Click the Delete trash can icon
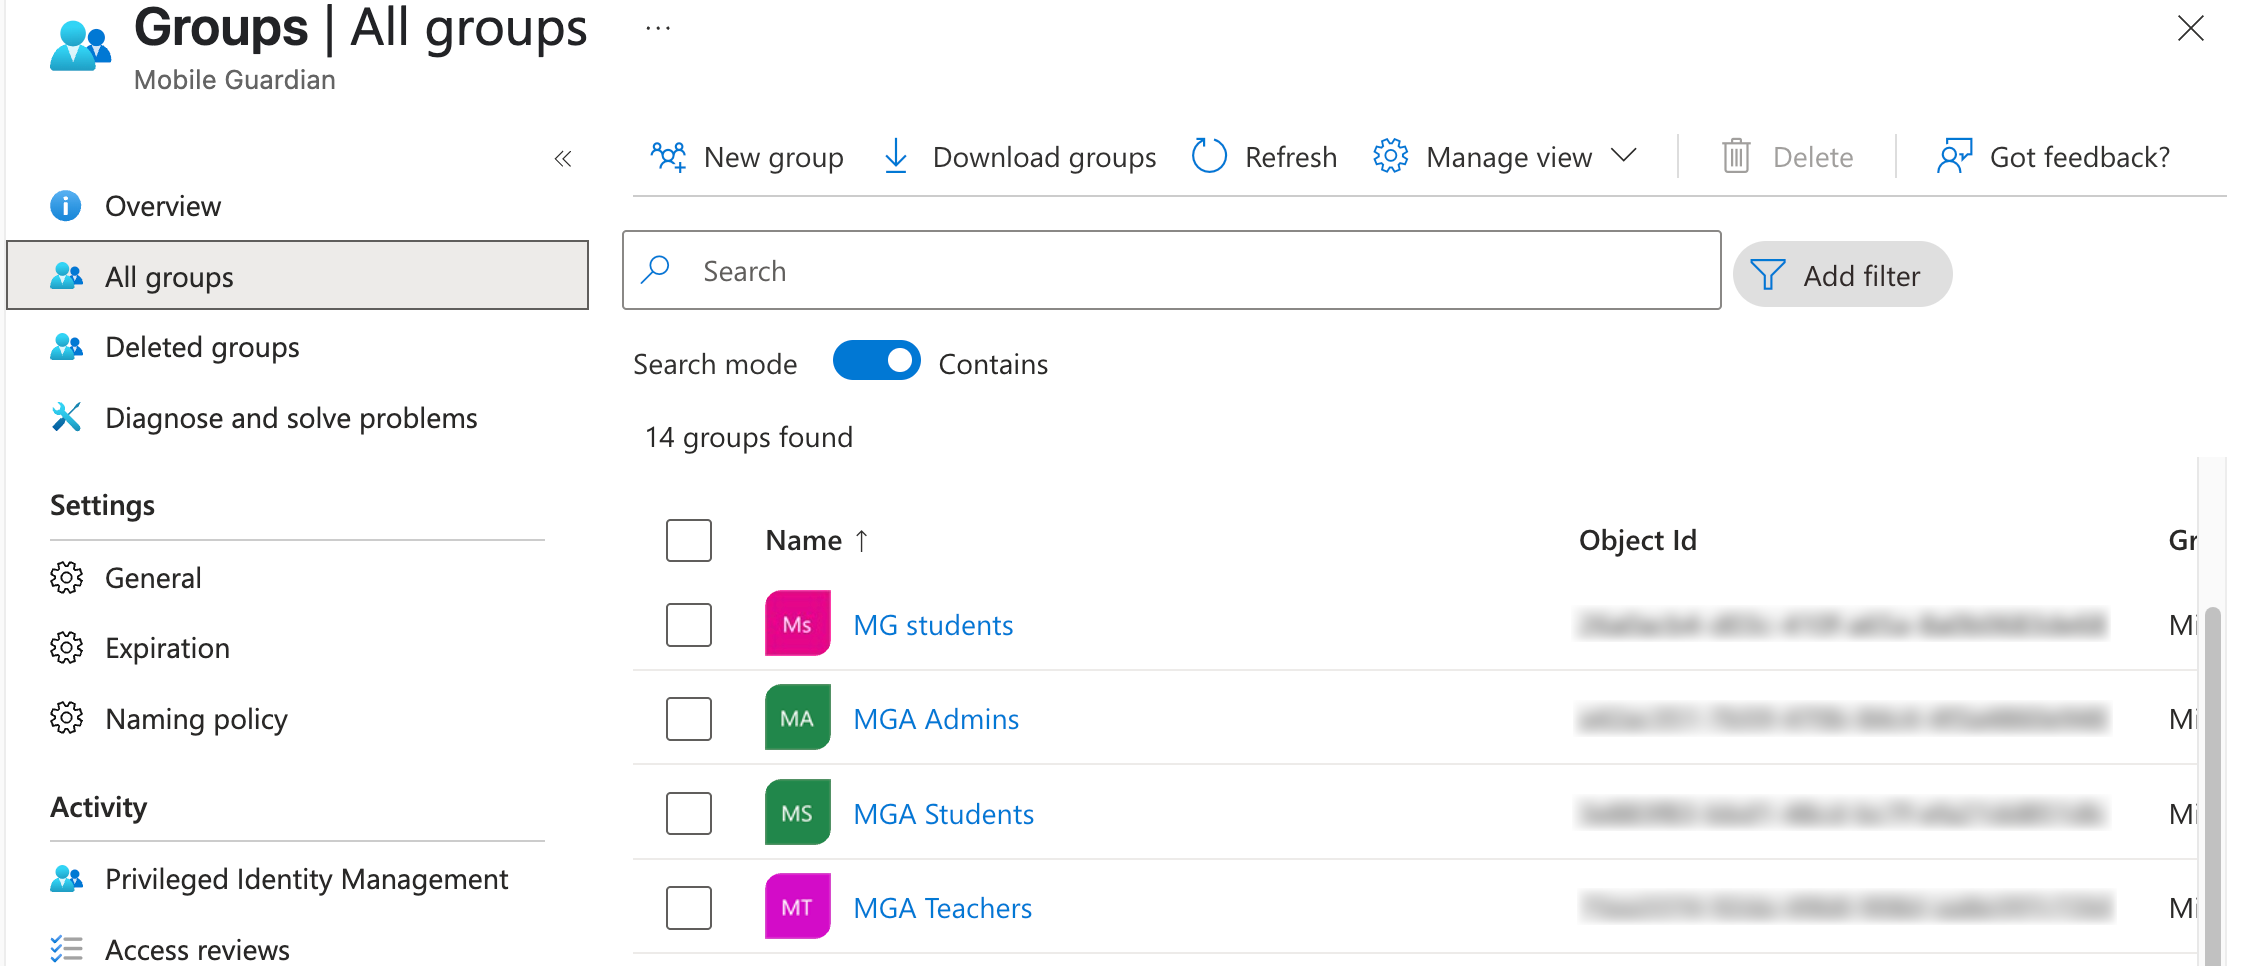Image resolution: width=2268 pixels, height=966 pixels. tap(1736, 156)
